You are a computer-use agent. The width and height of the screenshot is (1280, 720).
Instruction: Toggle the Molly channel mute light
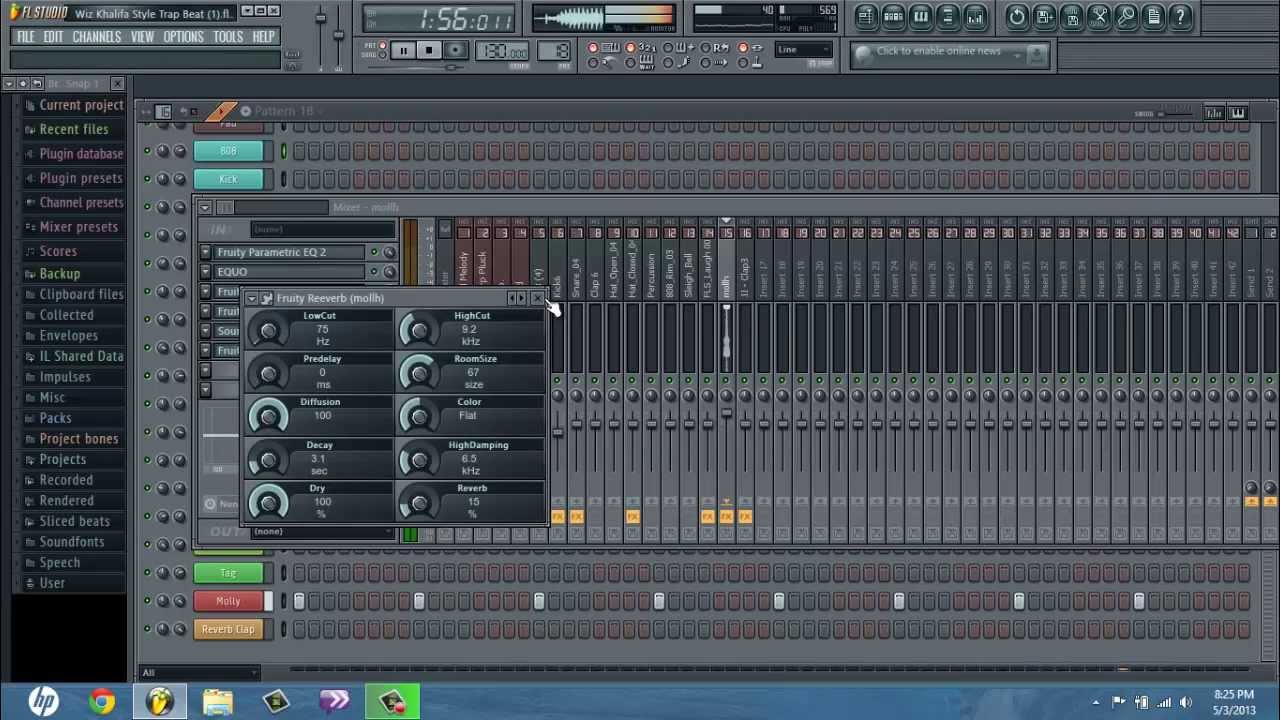[x=147, y=601]
